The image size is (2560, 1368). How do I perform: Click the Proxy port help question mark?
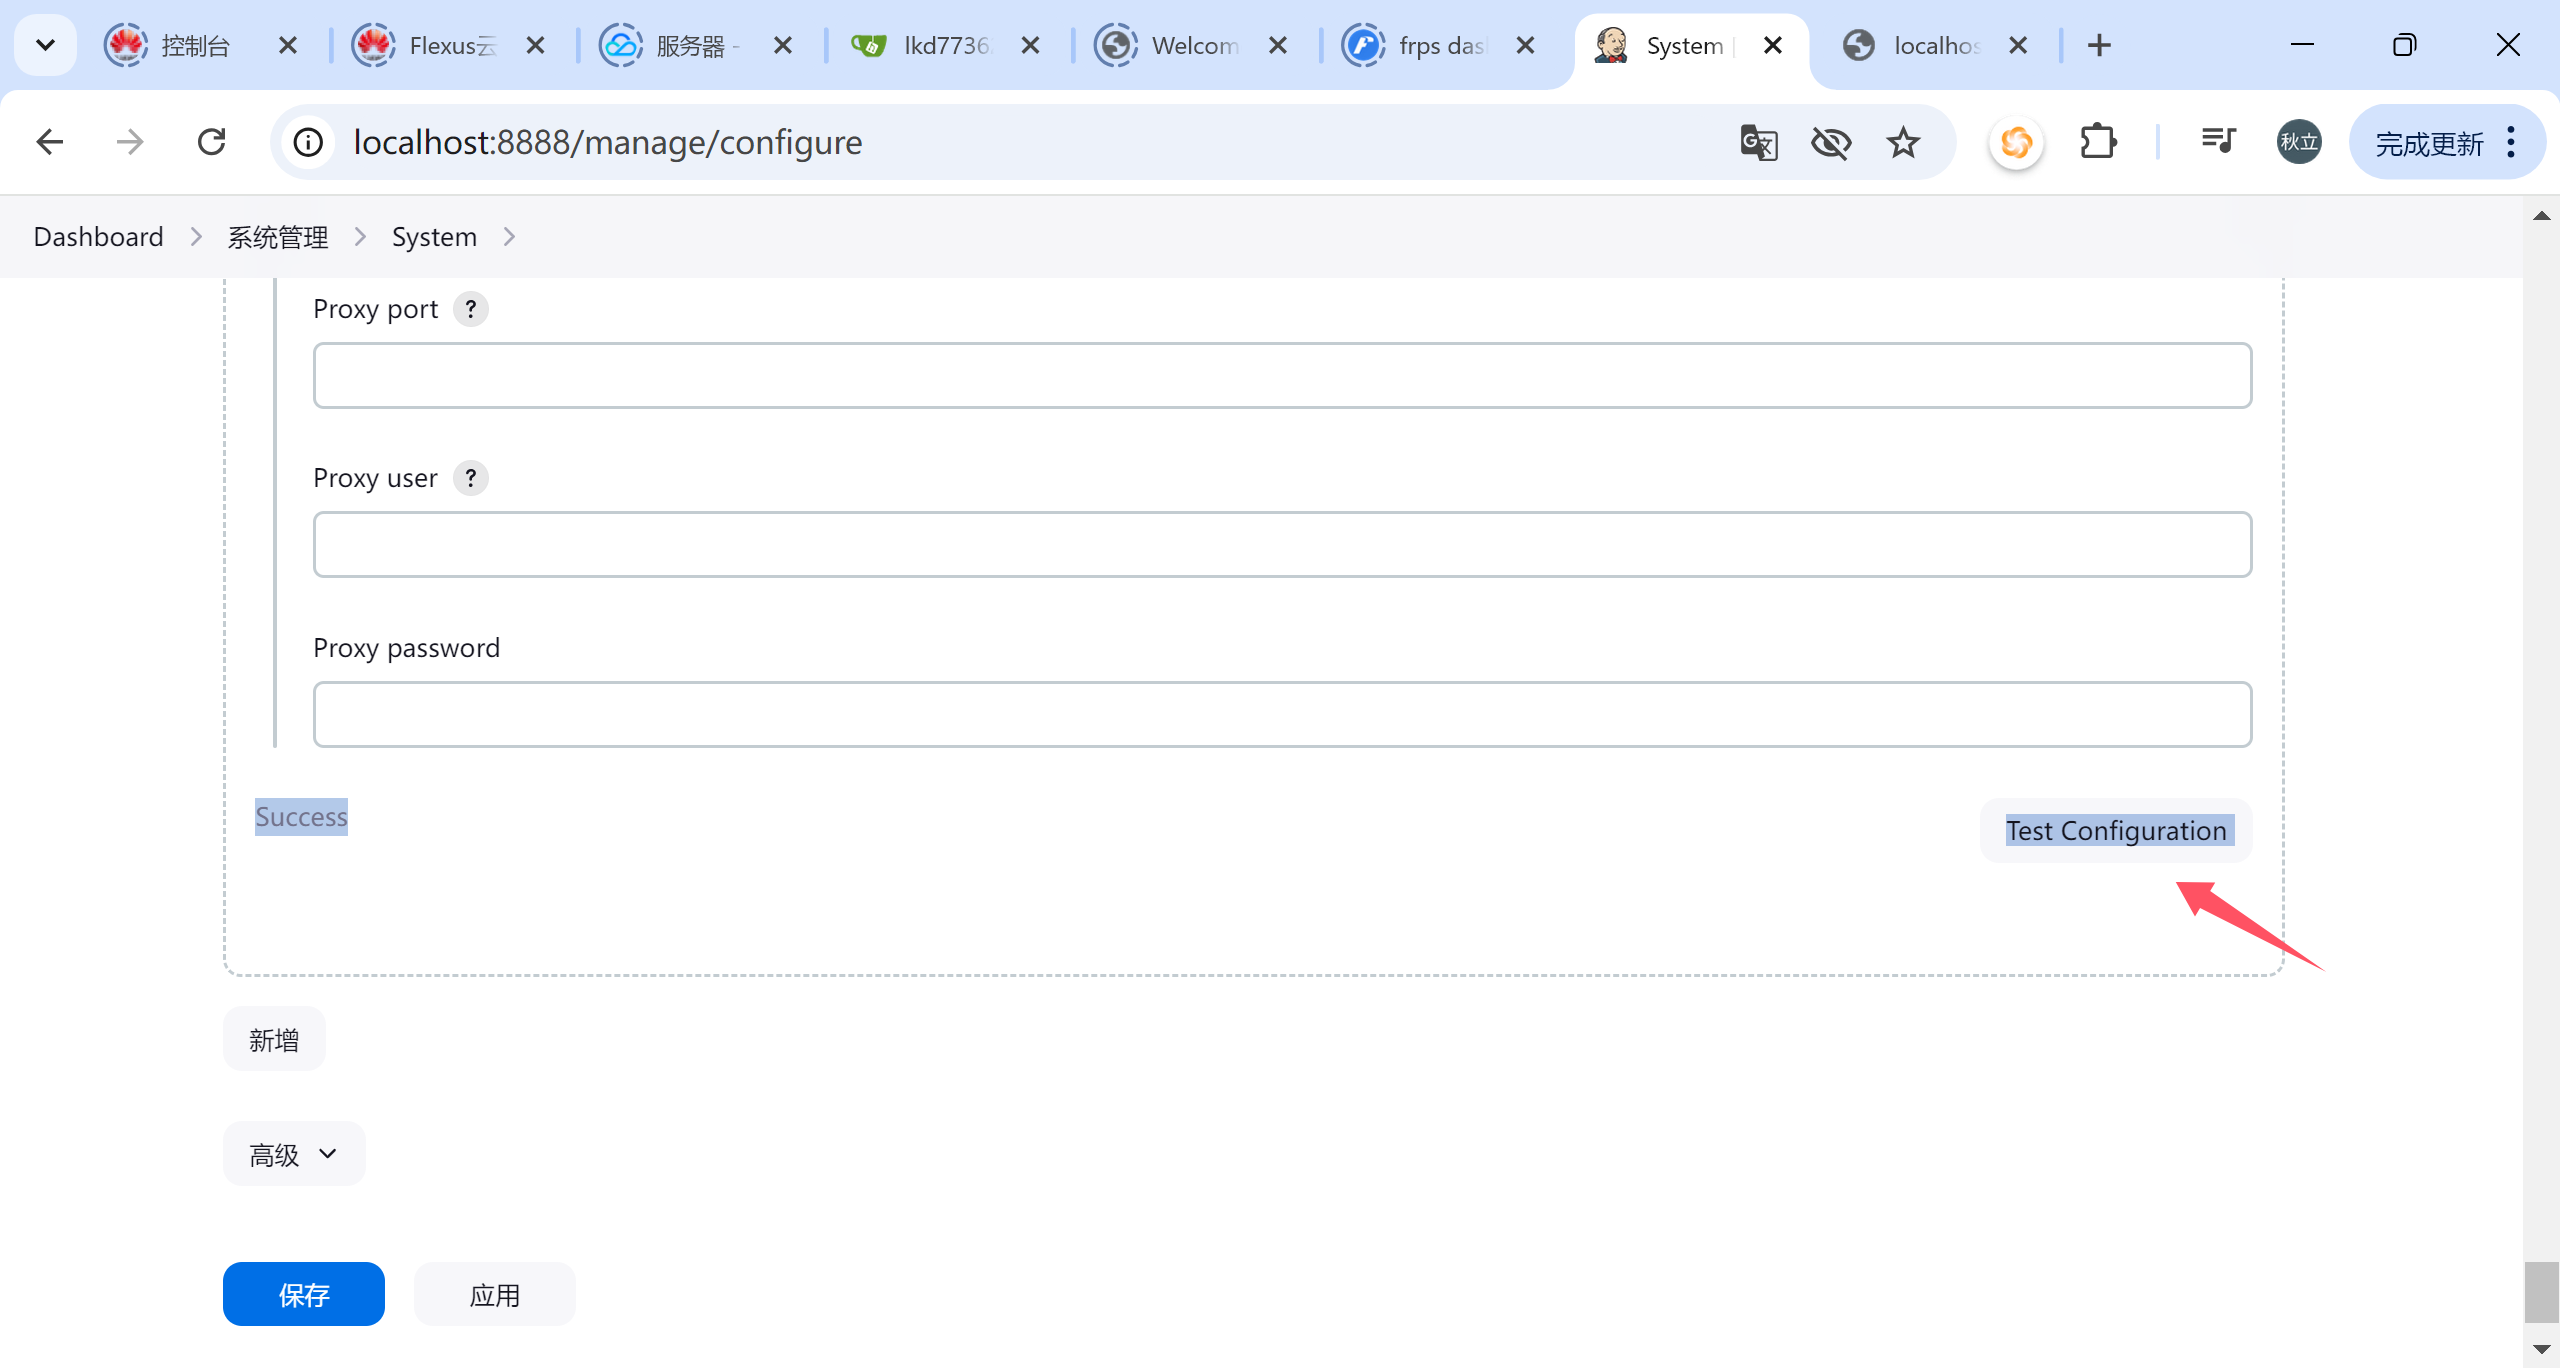click(x=470, y=309)
